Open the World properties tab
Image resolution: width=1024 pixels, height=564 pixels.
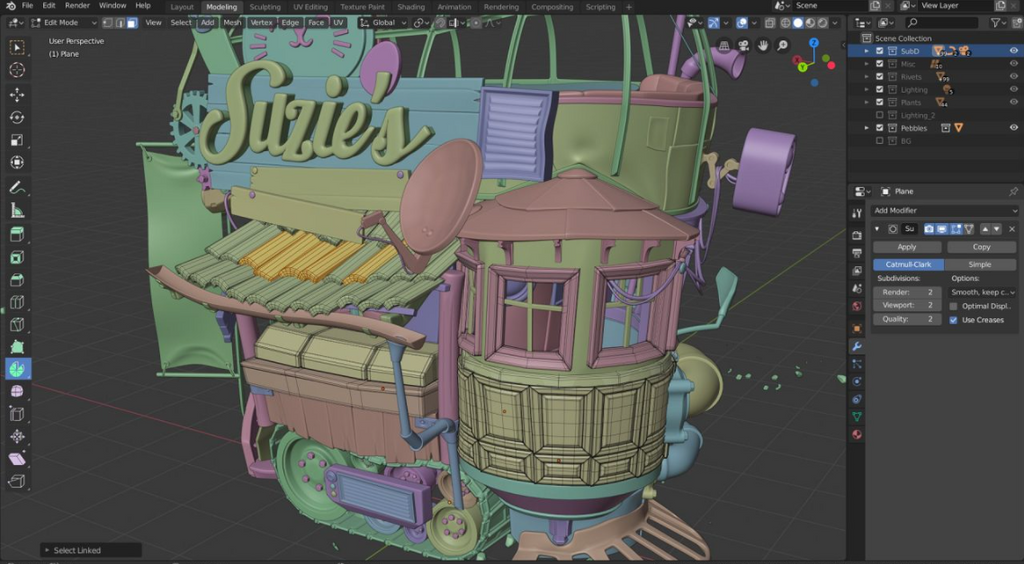click(857, 306)
